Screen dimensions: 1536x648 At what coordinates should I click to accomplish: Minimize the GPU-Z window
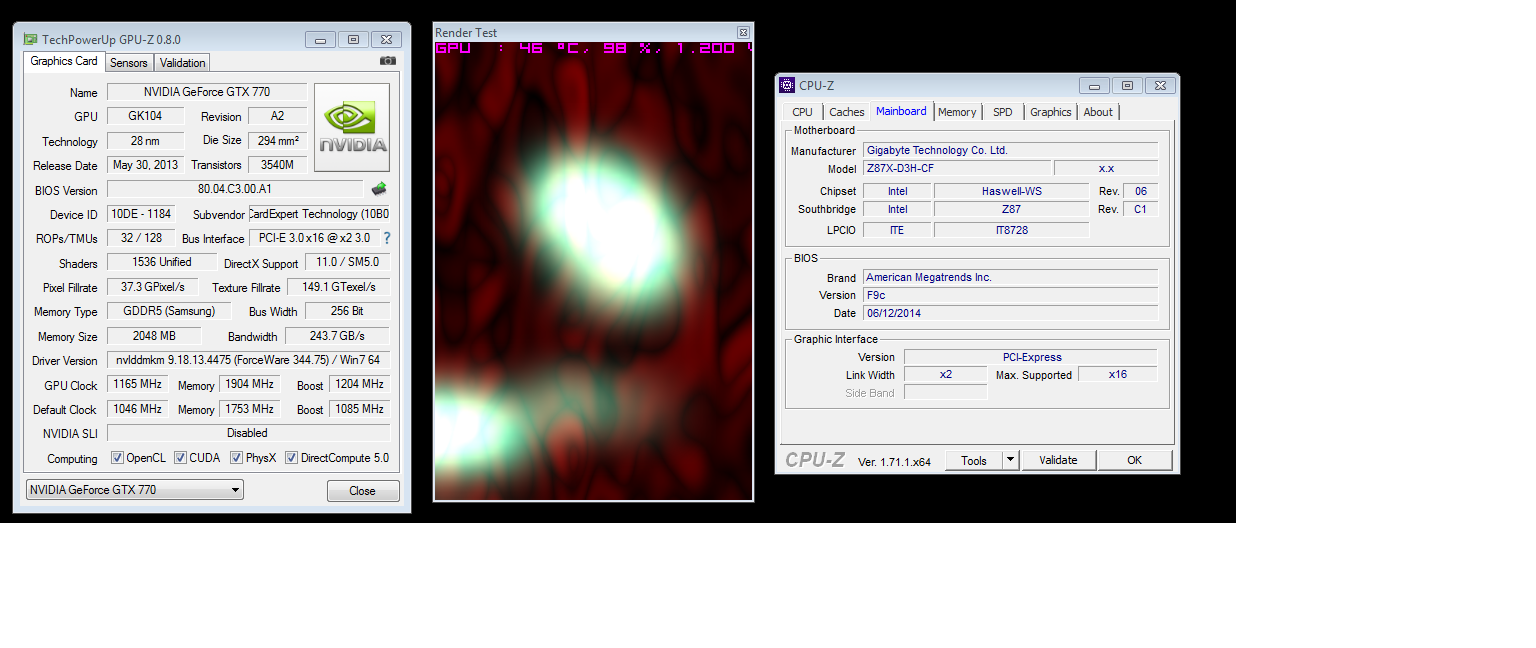[x=321, y=40]
